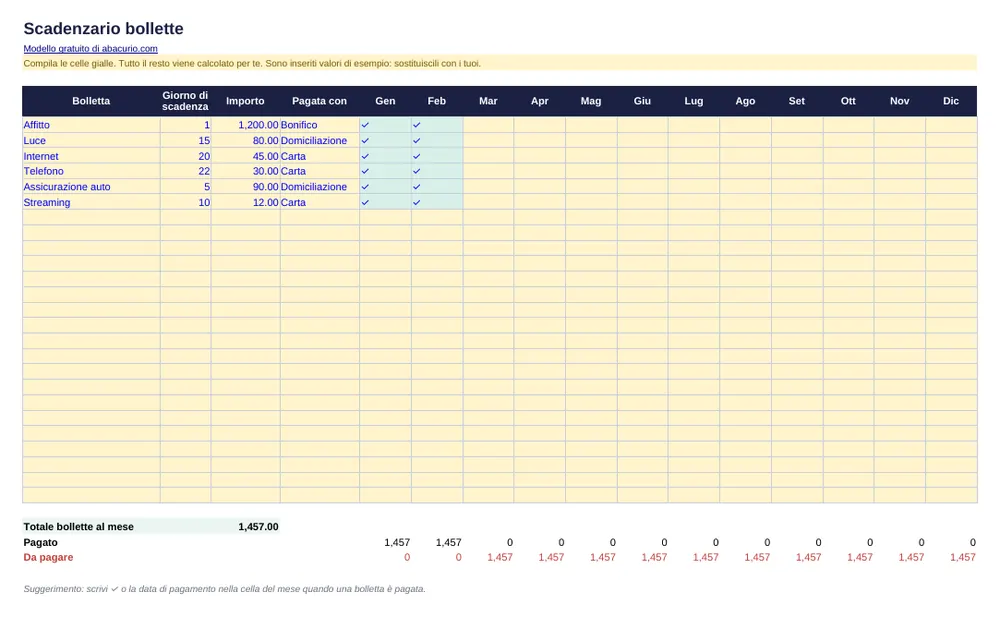Image resolution: width=1000 pixels, height=617 pixels.
Task: Select the Giorno di scadenza header
Action: (x=185, y=101)
